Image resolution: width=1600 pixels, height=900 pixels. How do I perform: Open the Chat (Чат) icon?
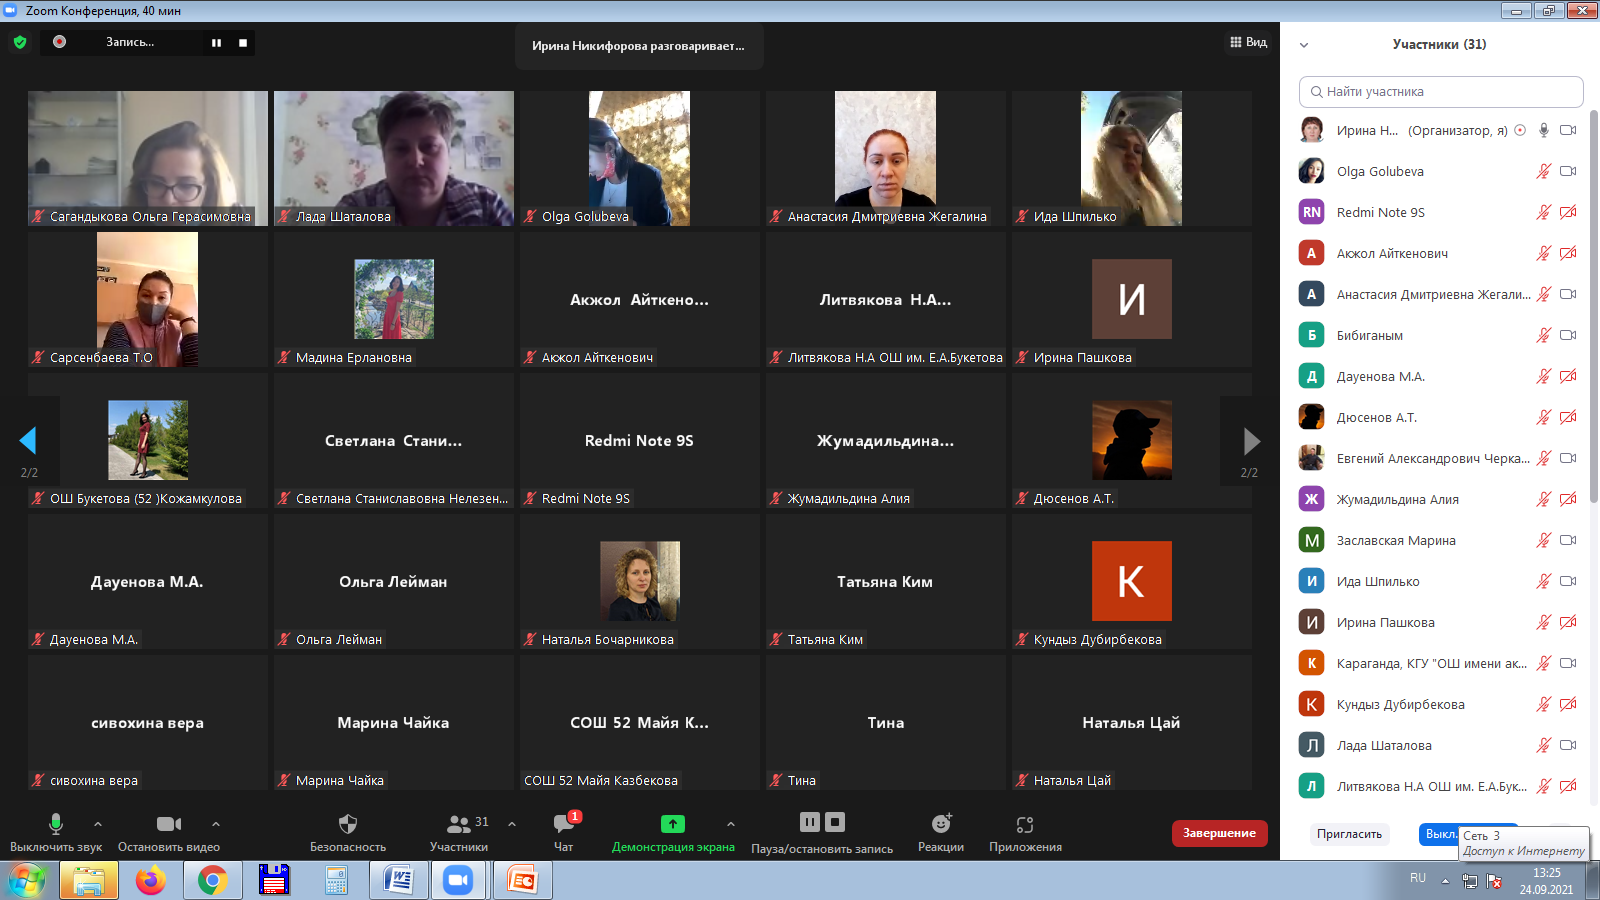[x=564, y=824]
